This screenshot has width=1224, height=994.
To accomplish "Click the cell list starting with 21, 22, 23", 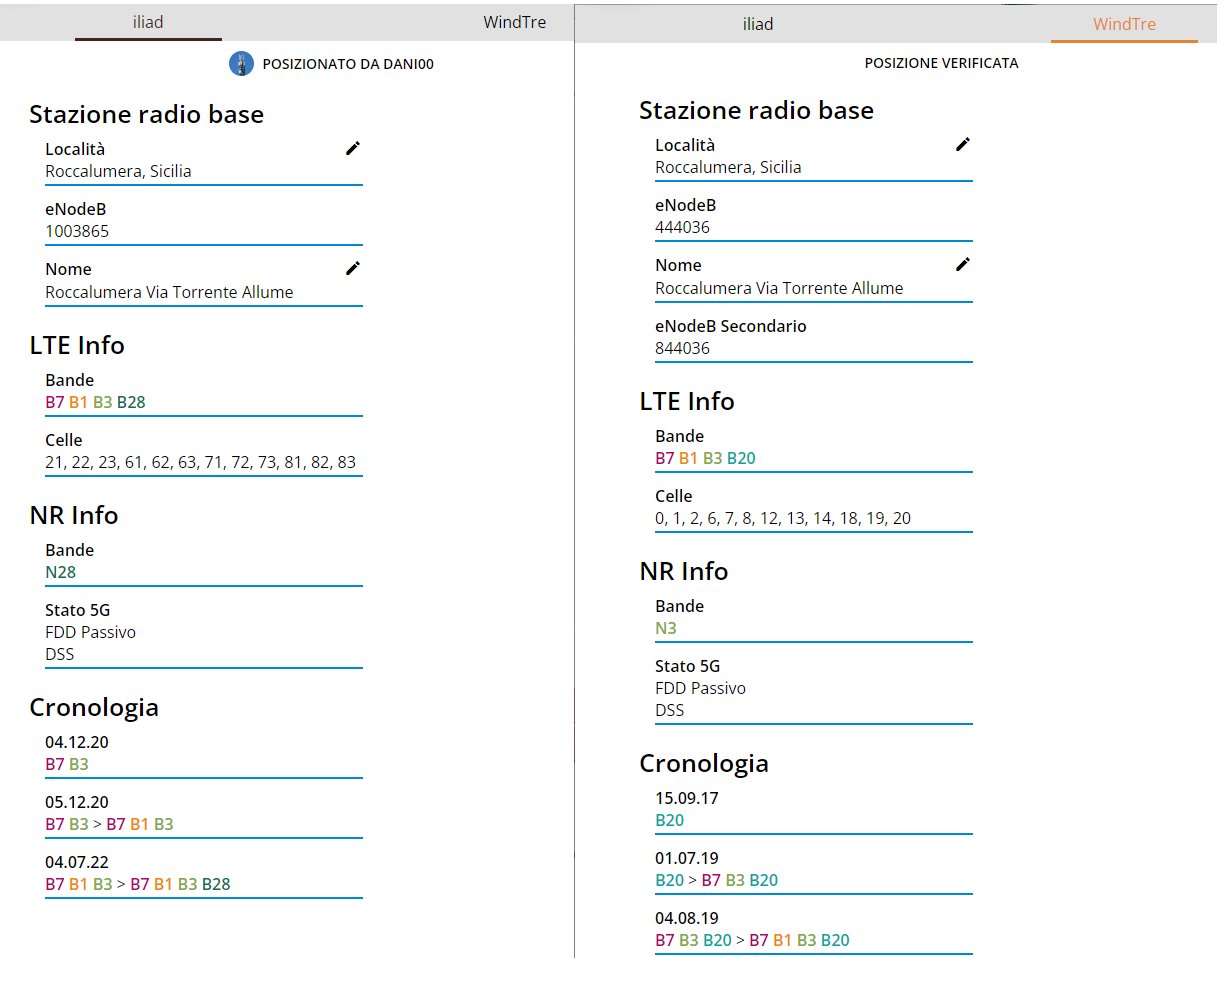I will 201,462.
